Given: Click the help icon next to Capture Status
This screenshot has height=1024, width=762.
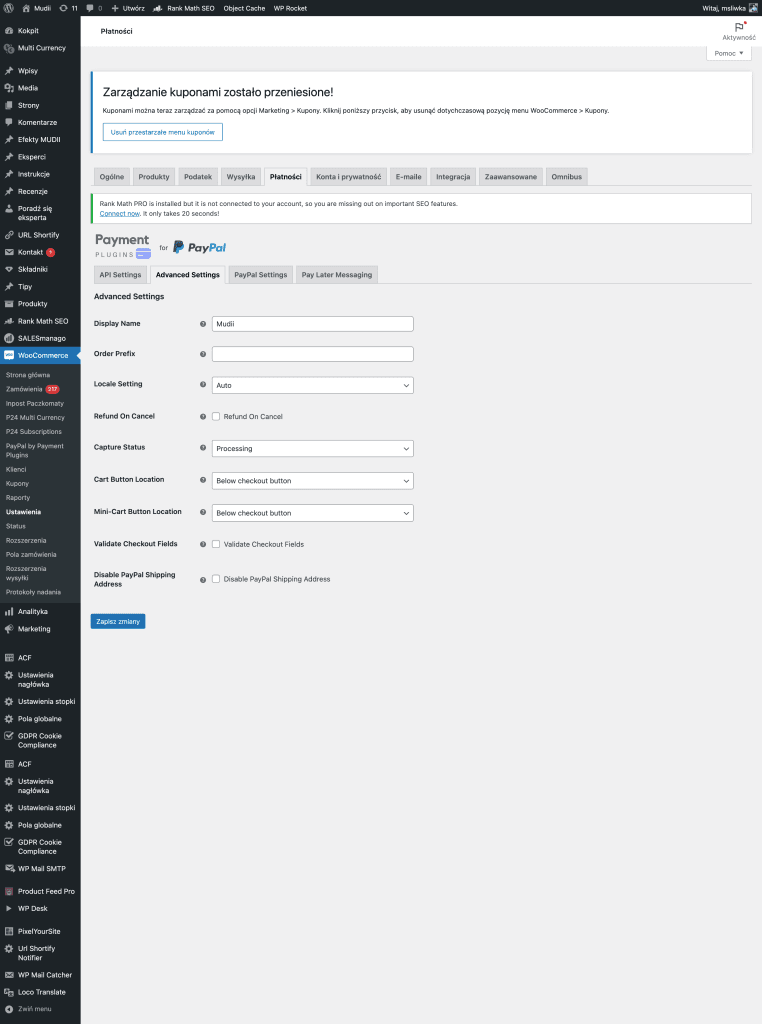Looking at the screenshot, I should click(203, 448).
